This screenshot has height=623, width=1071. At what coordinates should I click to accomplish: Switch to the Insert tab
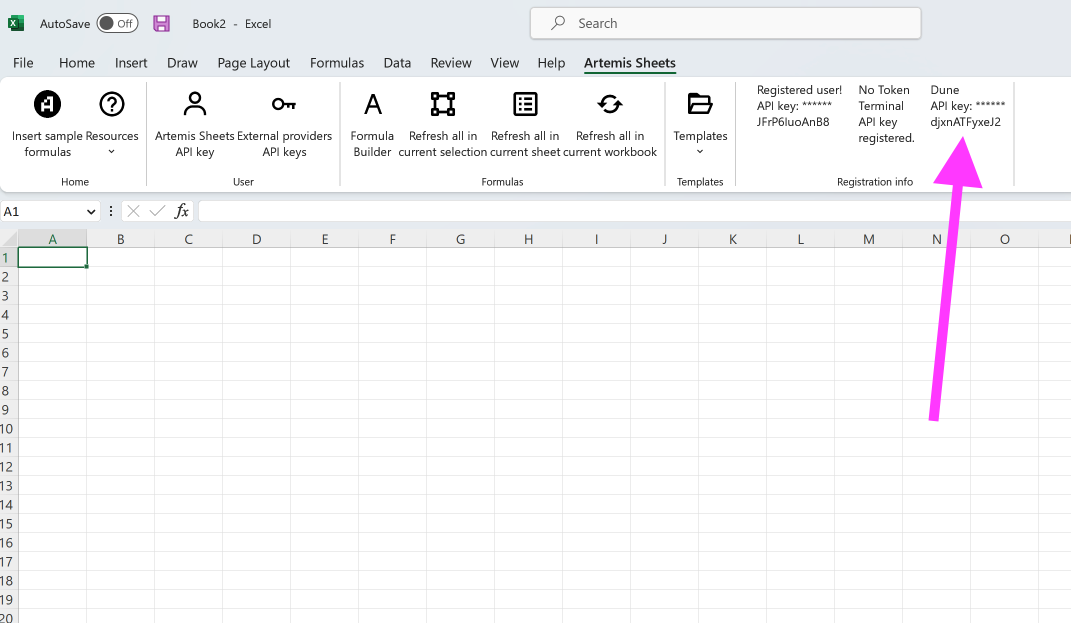[x=131, y=63]
